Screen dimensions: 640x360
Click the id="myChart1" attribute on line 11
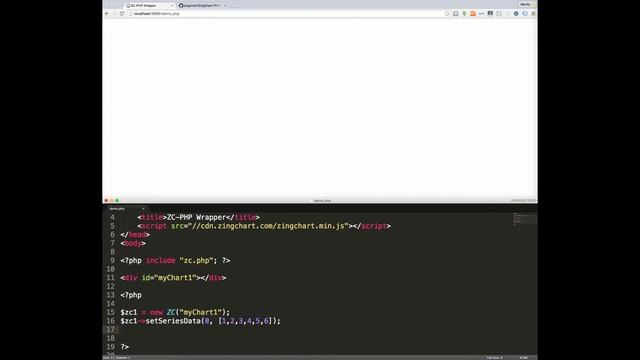(x=169, y=278)
